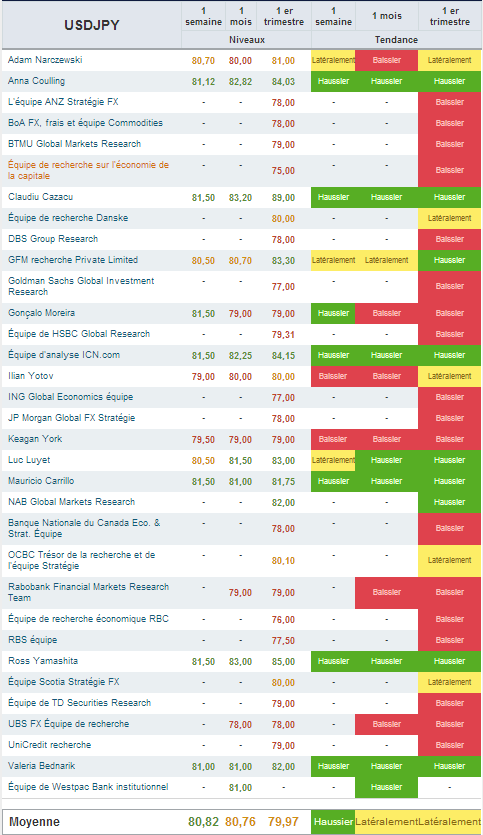The height and width of the screenshot is (835, 483).
Task: Select RBS équipe 77,50 value
Action: point(283,640)
